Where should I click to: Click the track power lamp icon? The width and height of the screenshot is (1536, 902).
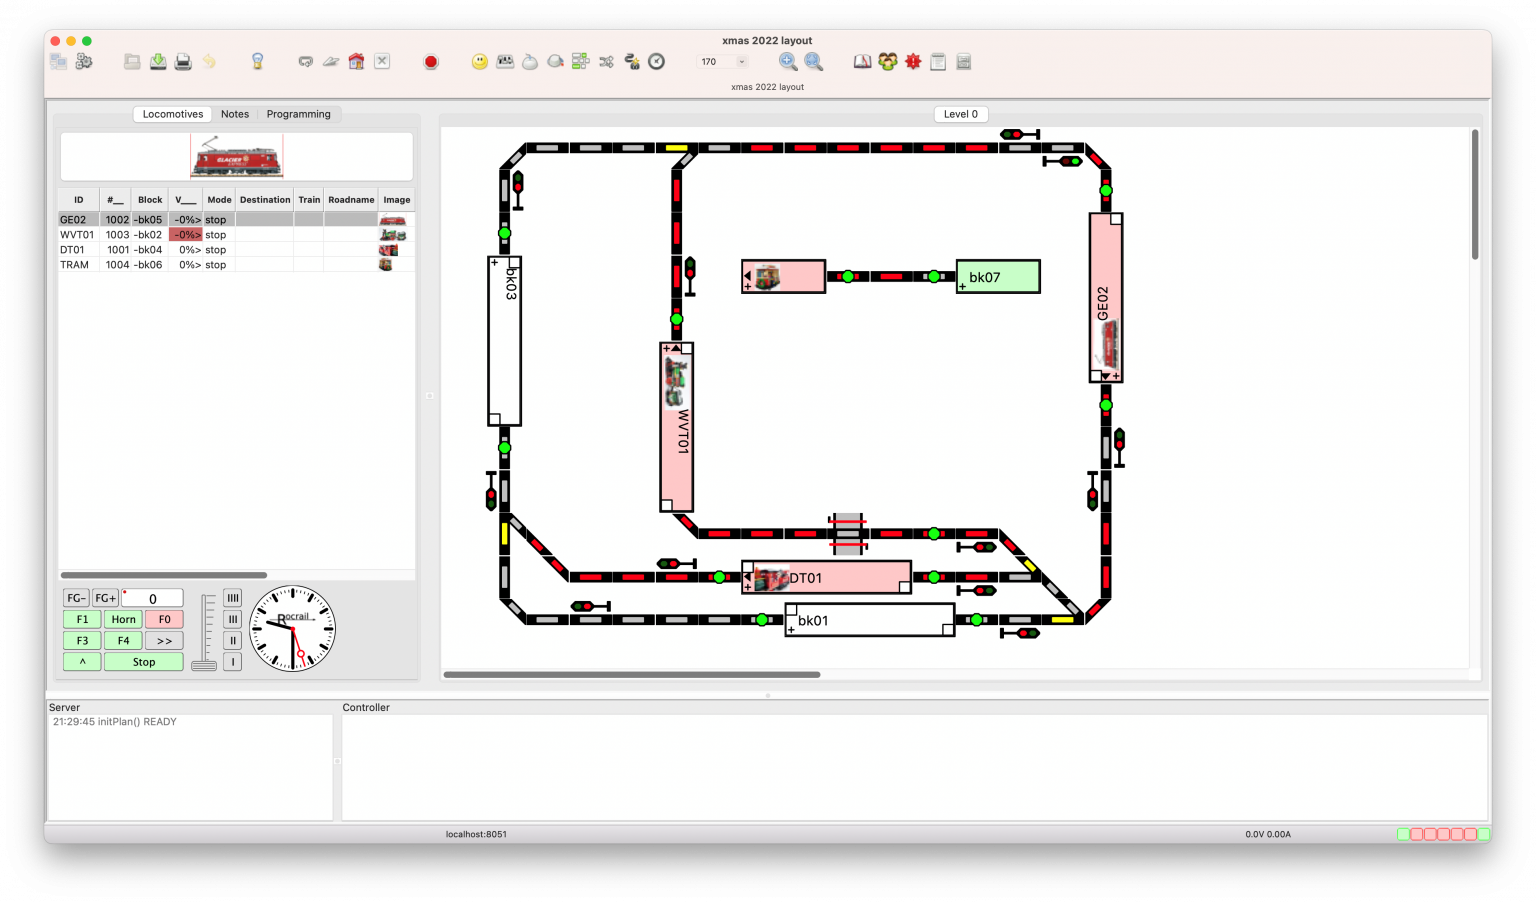coord(258,61)
